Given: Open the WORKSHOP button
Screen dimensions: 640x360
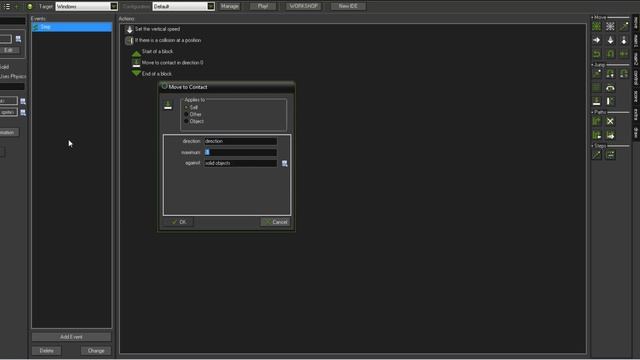Looking at the screenshot, I should tap(303, 6).
